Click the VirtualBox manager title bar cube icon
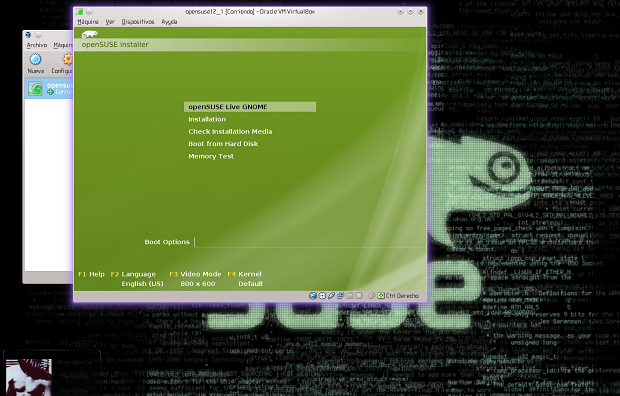Screen dimensions: 620x396 28,35
